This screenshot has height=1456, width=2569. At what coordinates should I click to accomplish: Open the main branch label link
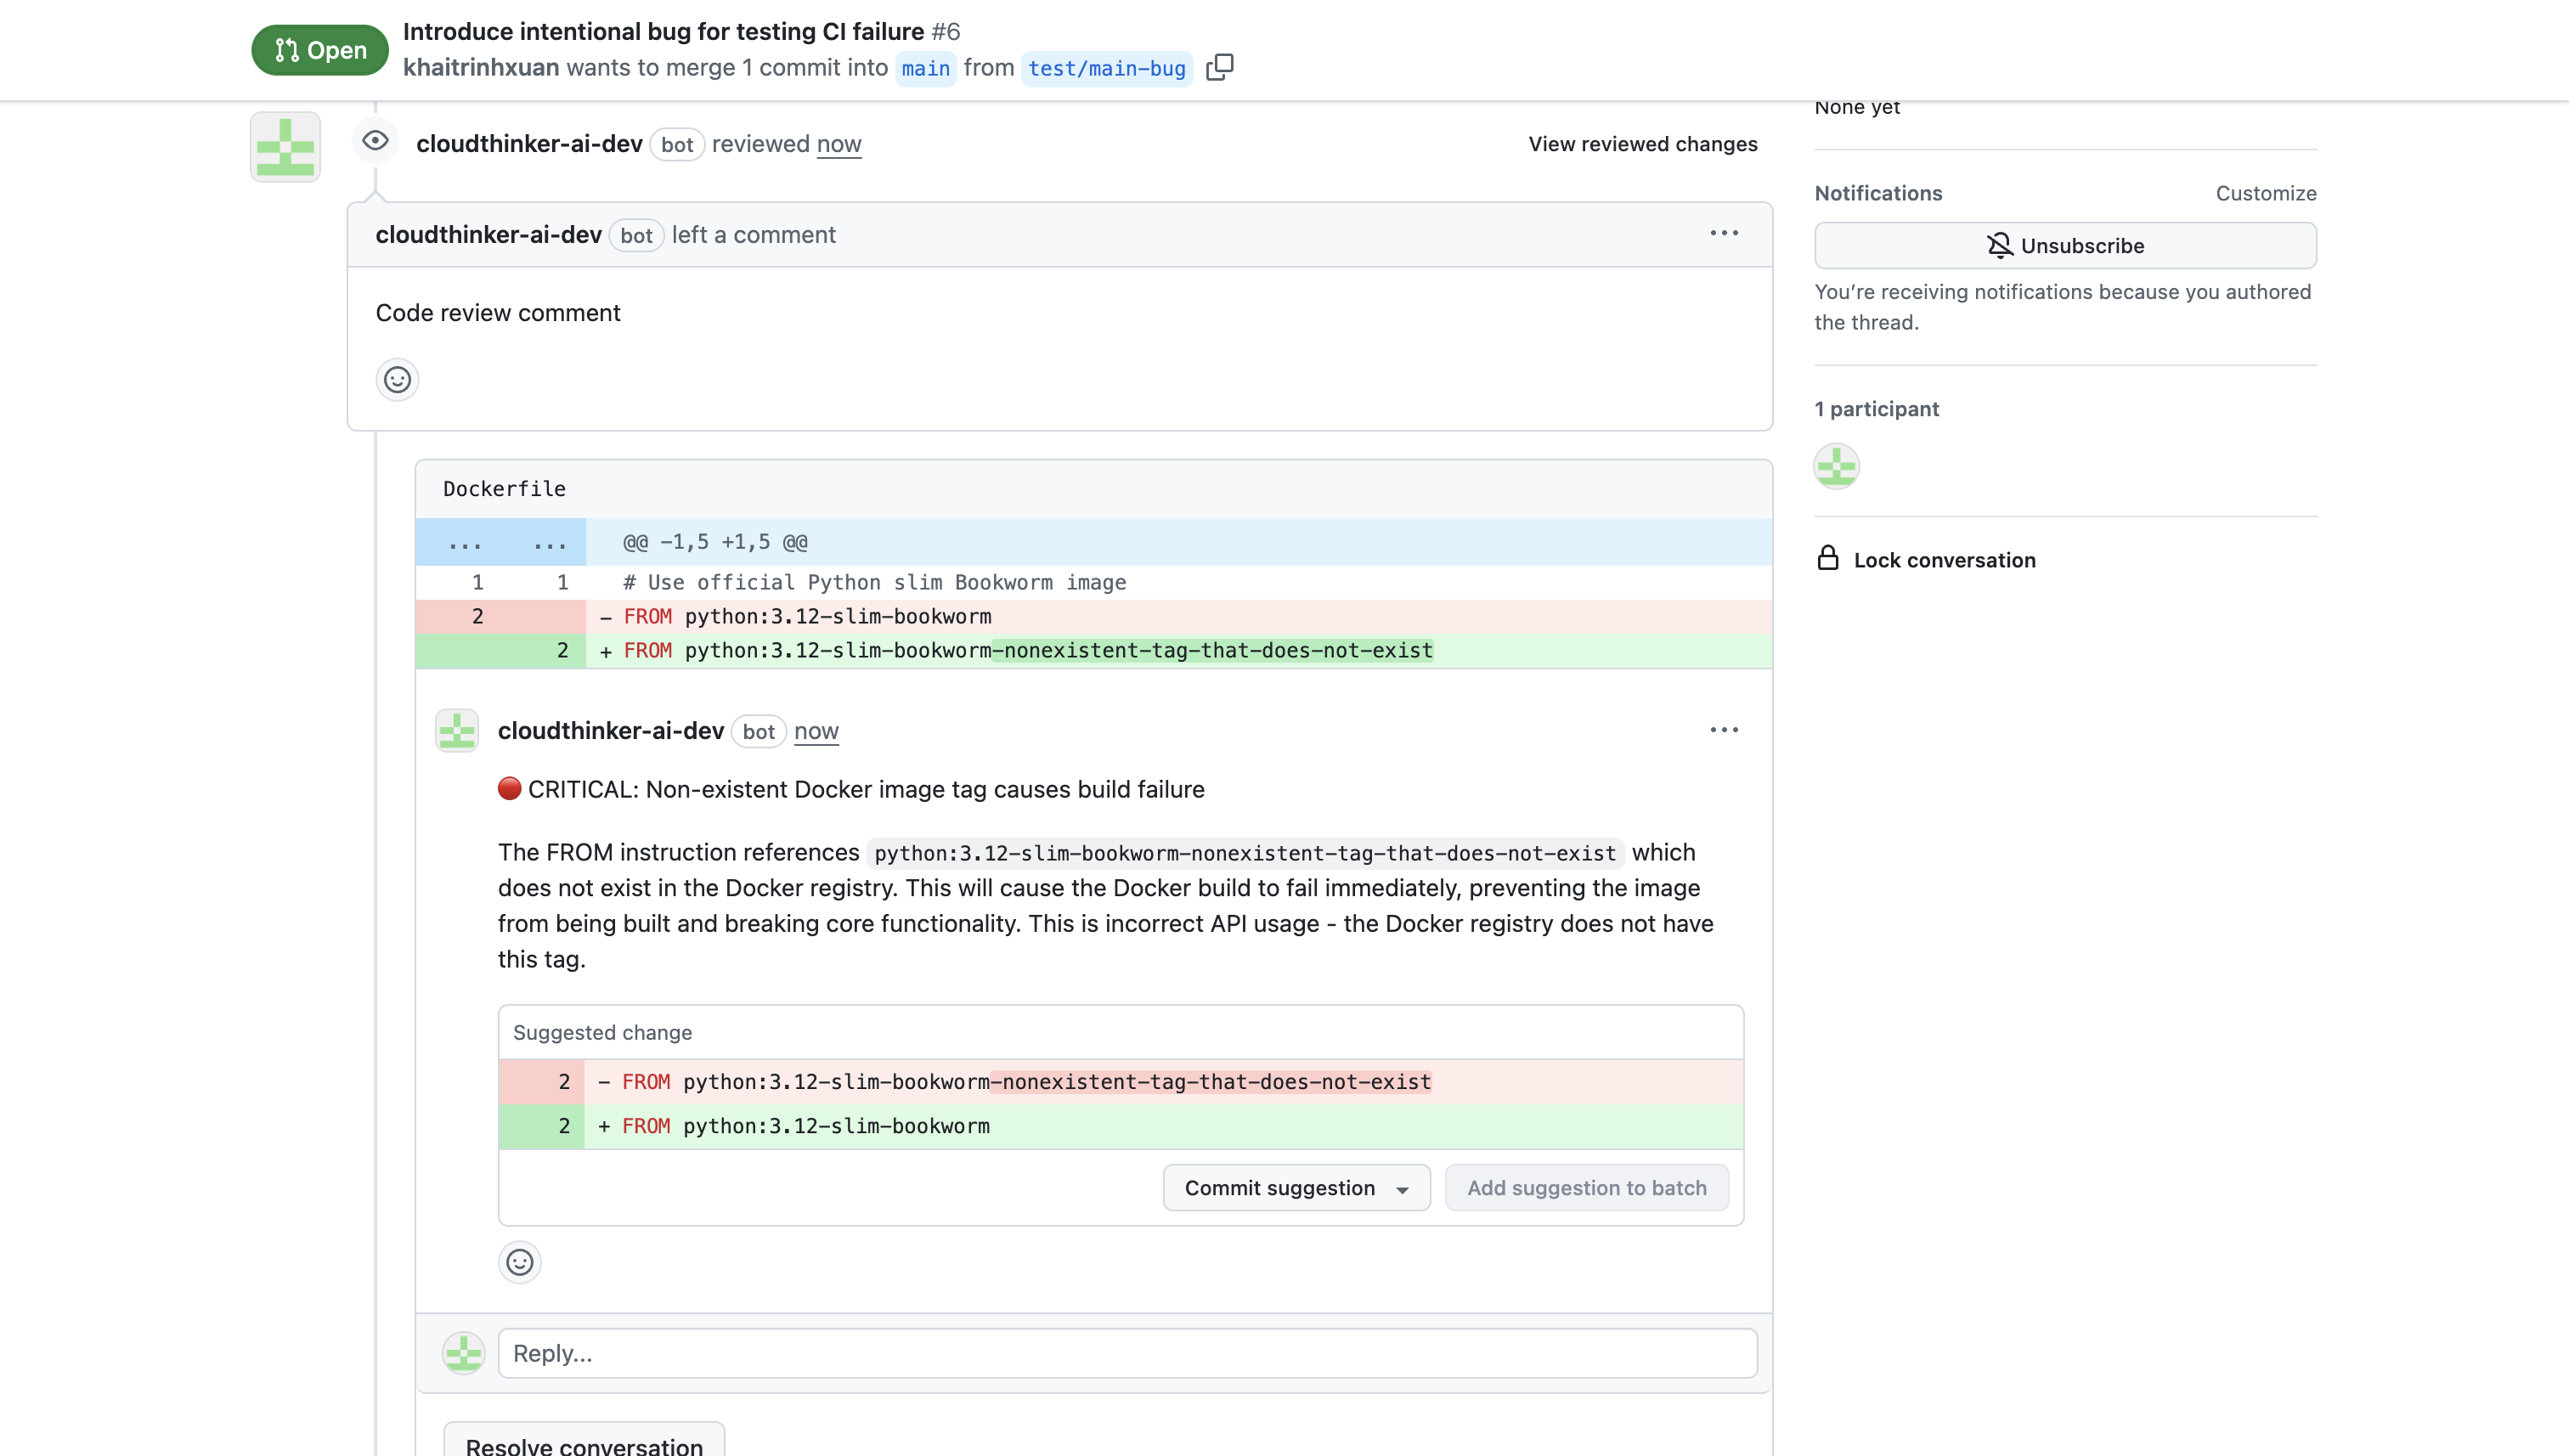click(x=925, y=68)
